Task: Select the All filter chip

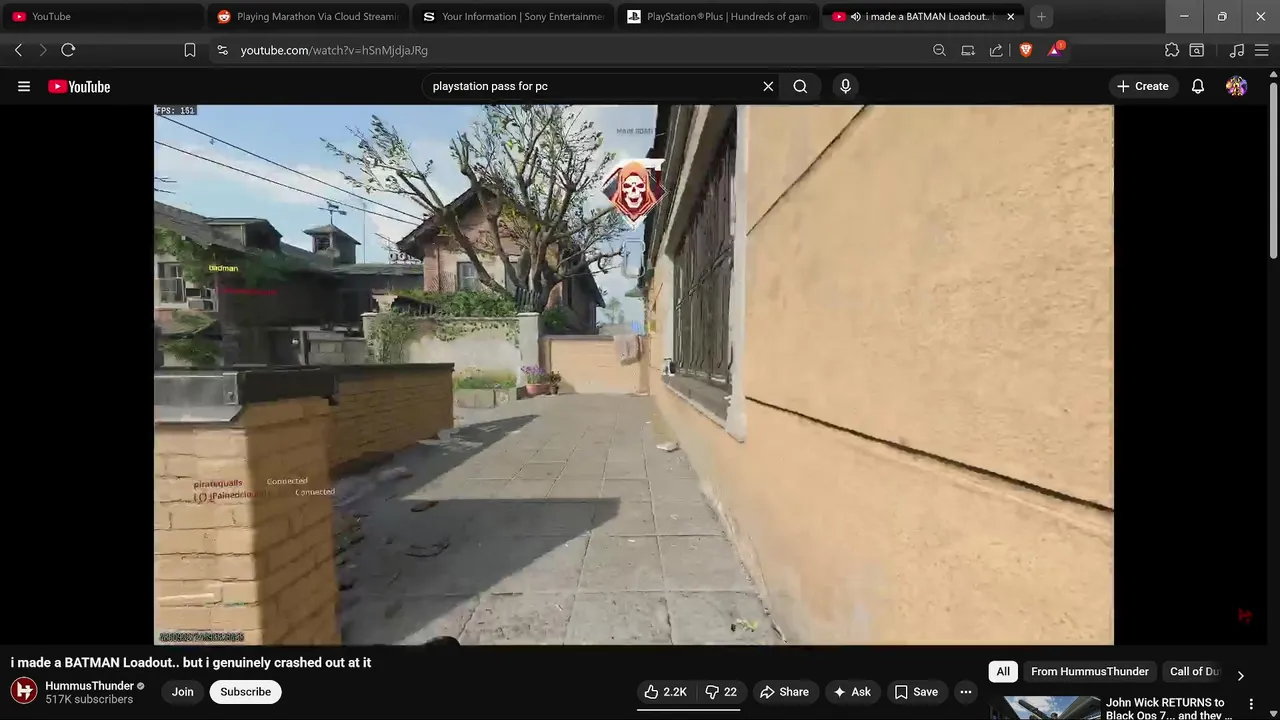Action: coord(1003,672)
